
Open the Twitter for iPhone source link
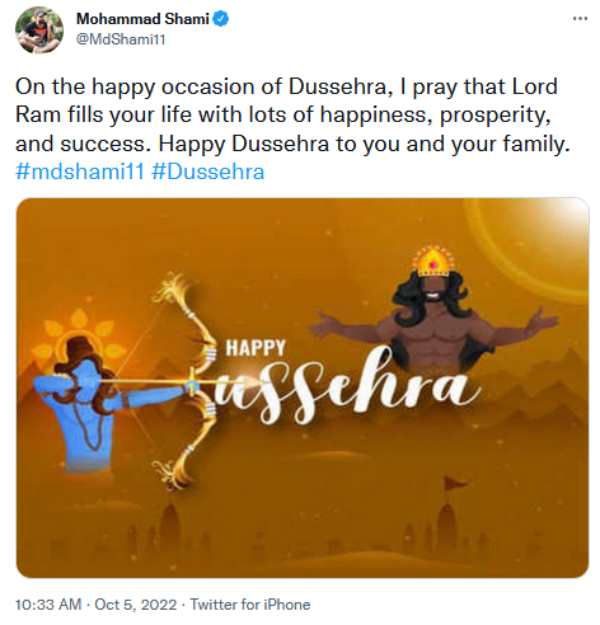(250, 605)
